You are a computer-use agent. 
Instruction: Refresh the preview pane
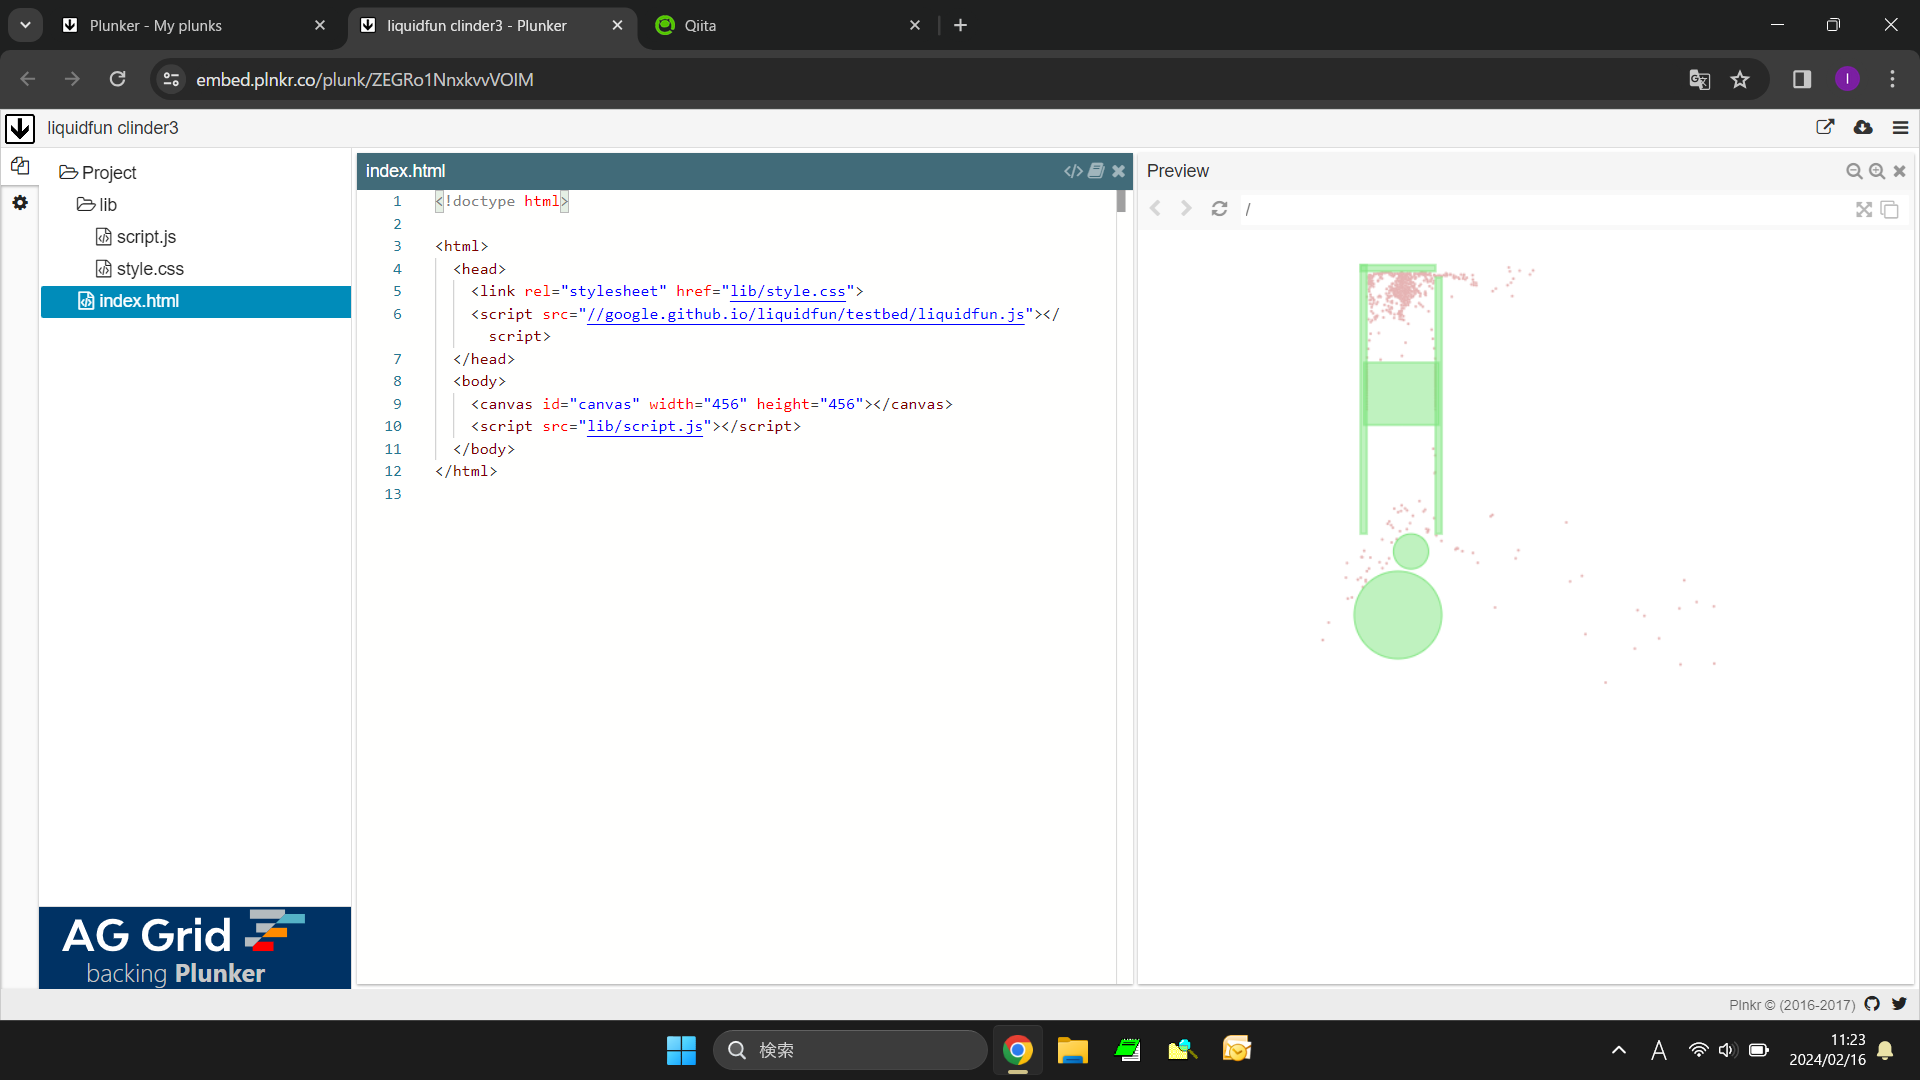coord(1219,209)
